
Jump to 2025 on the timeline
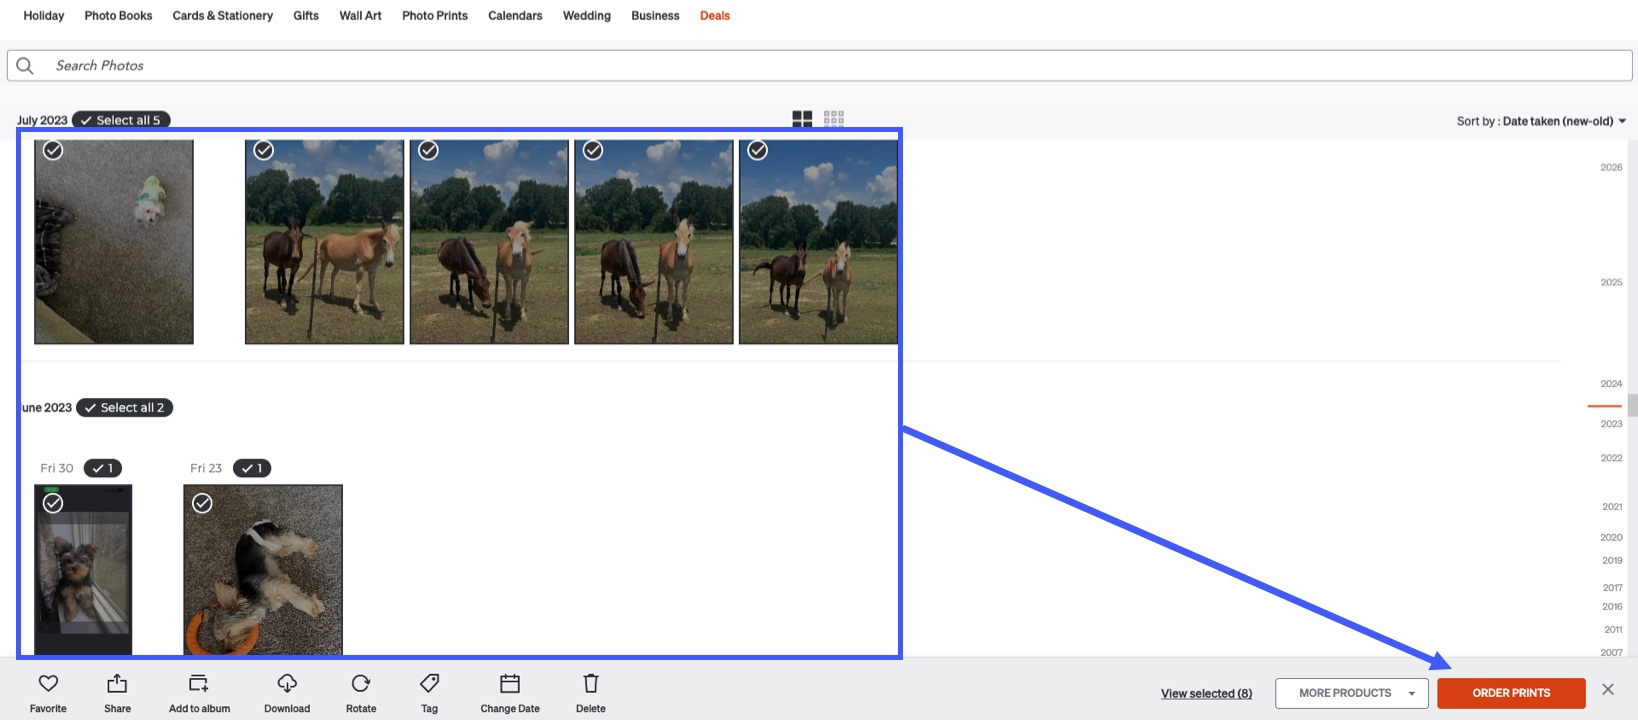(x=1611, y=282)
